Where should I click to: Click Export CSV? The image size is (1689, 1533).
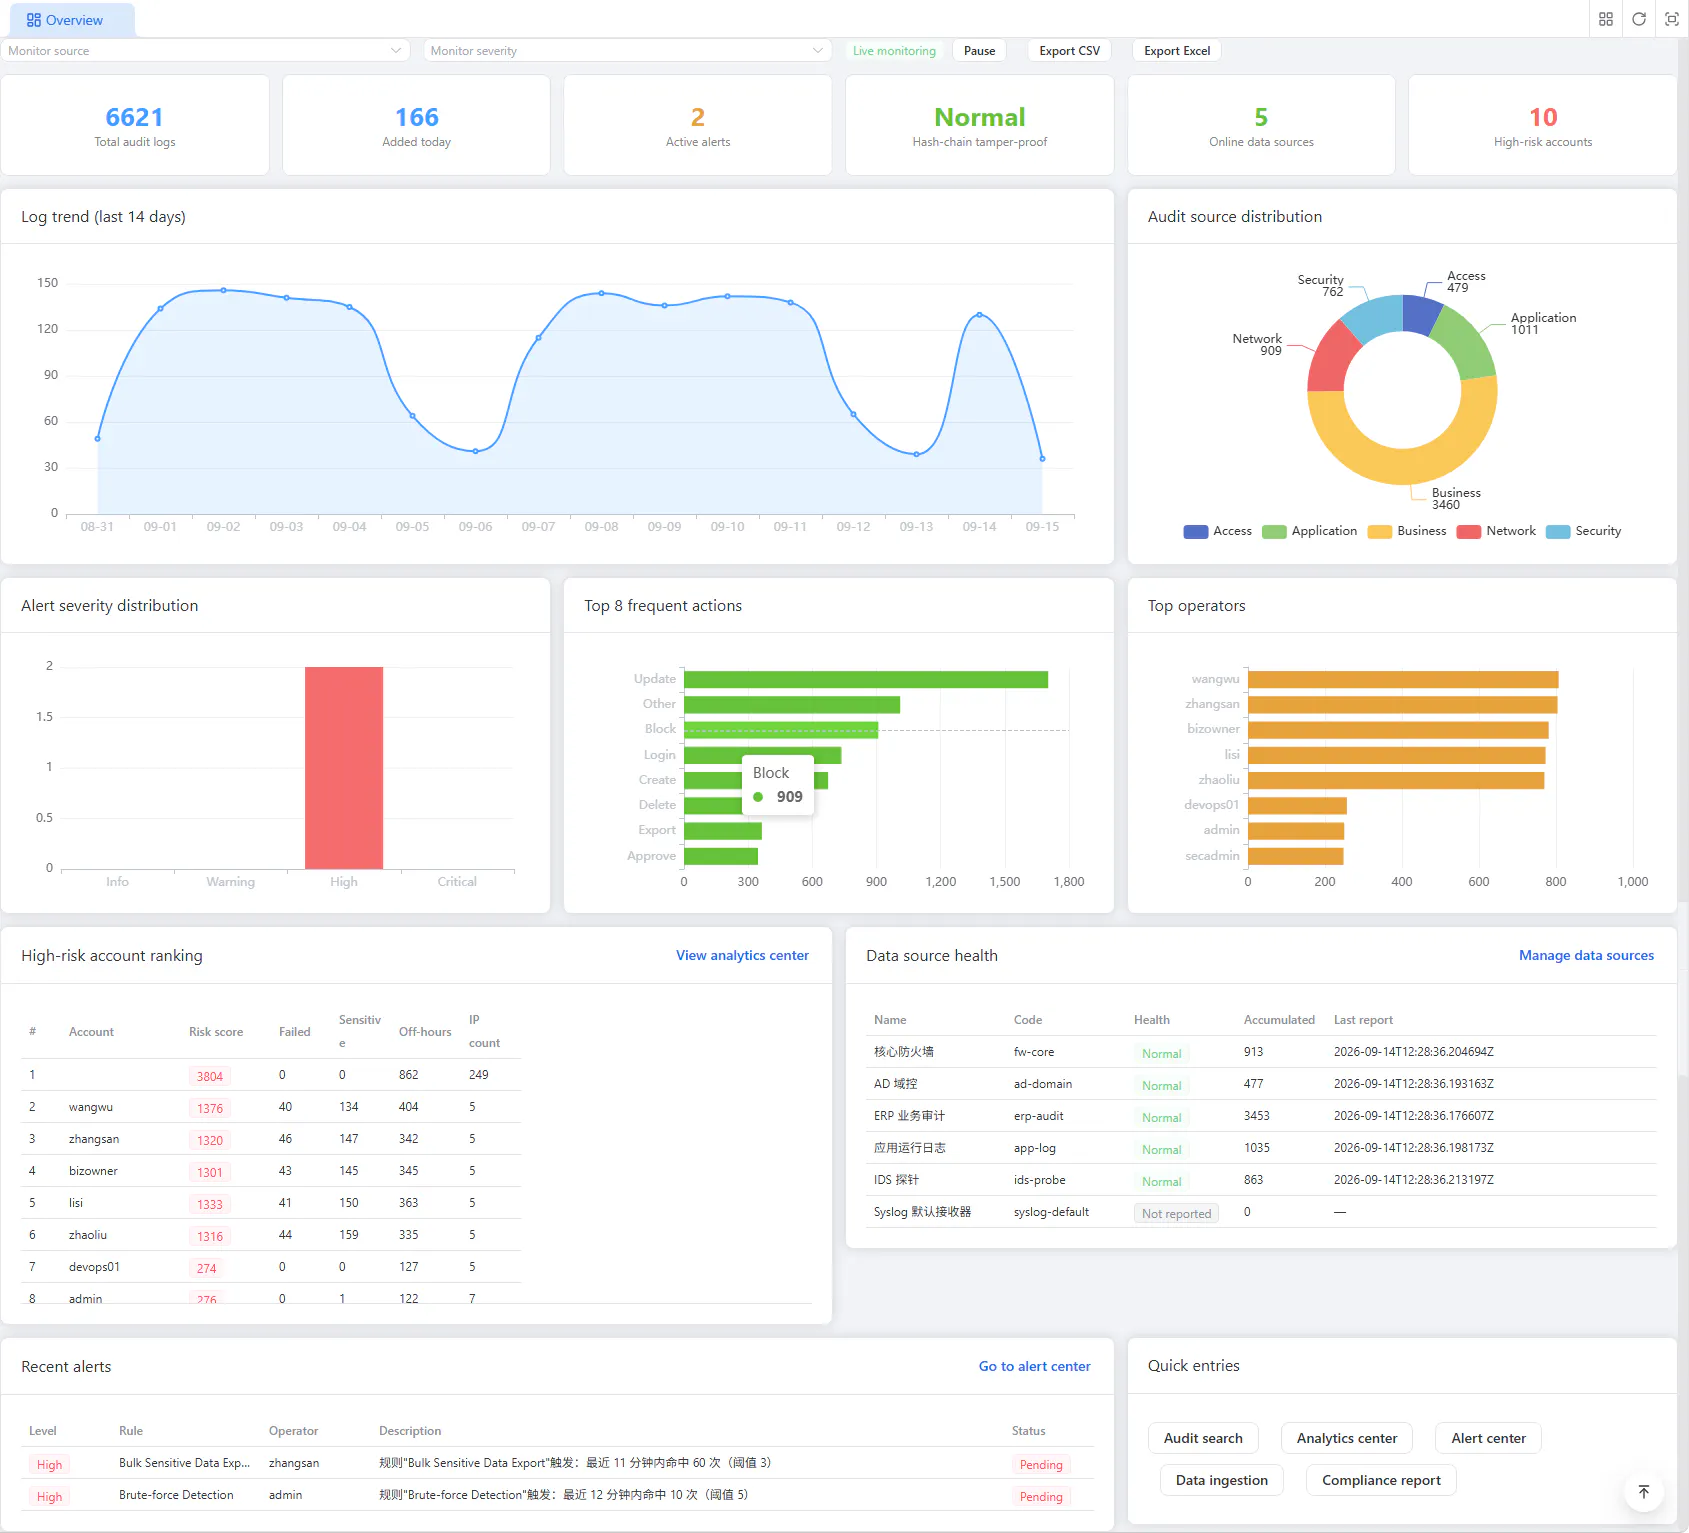tap(1069, 51)
